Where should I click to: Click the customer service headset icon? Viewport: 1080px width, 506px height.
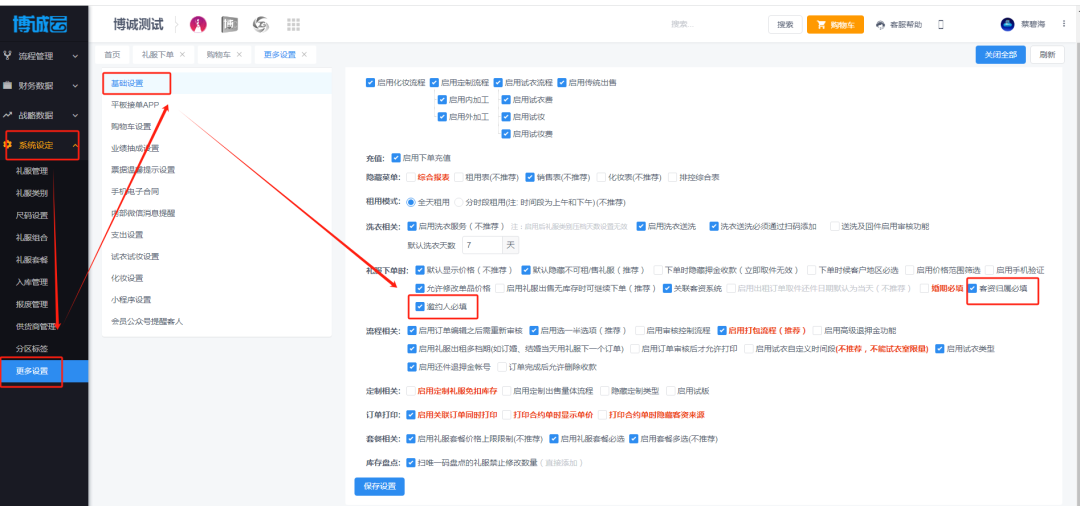click(880, 25)
